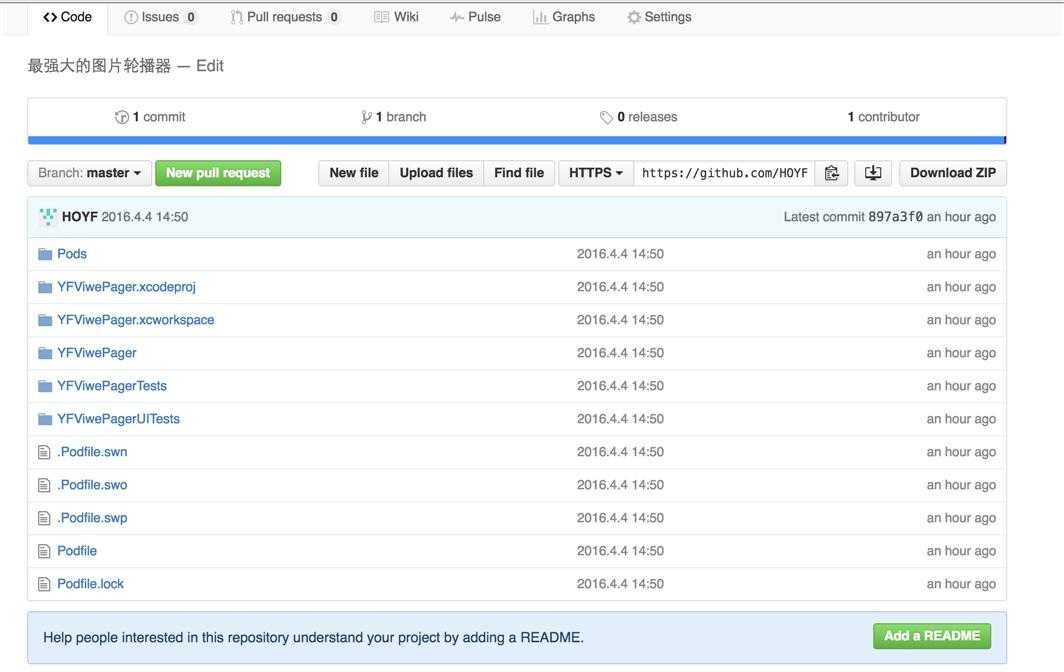The width and height of the screenshot is (1064, 672).
Task: Click the open in desktop icon
Action: pyautogui.click(x=873, y=173)
